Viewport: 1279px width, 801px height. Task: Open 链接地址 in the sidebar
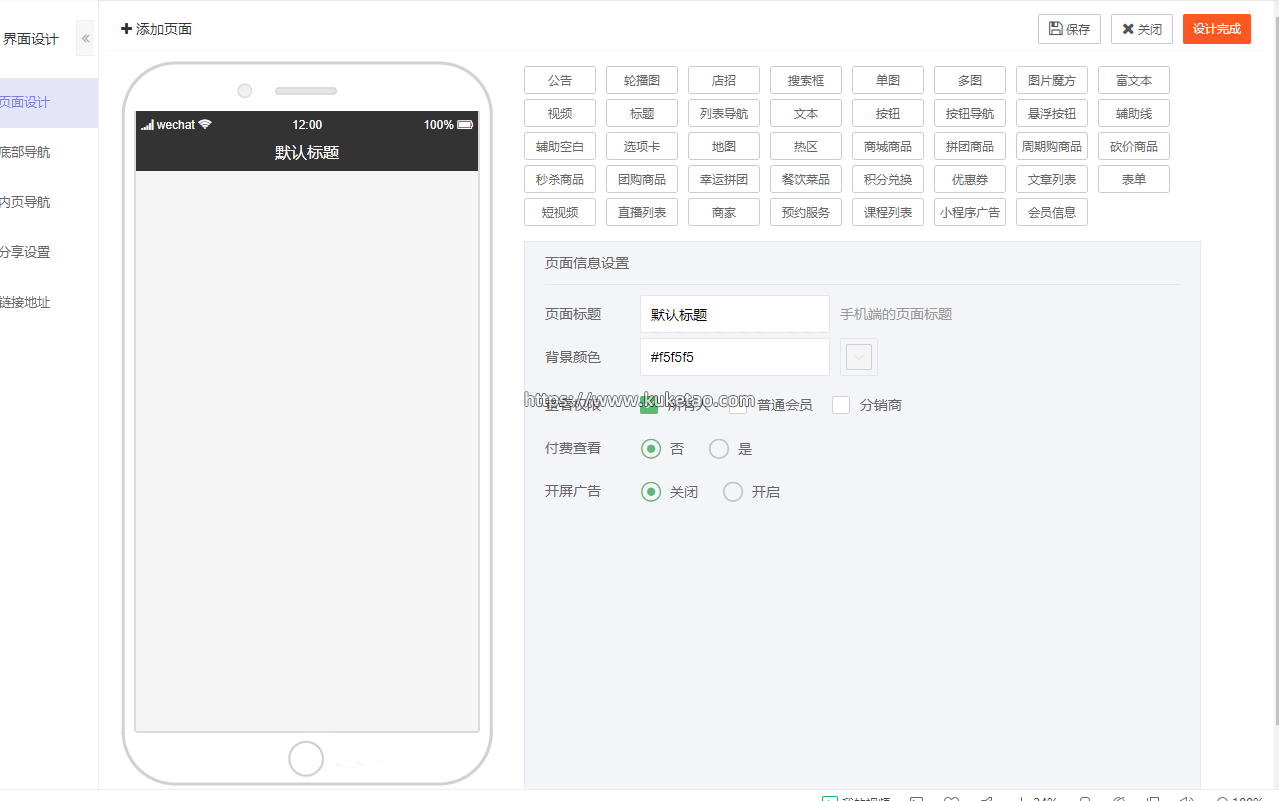[x=49, y=302]
